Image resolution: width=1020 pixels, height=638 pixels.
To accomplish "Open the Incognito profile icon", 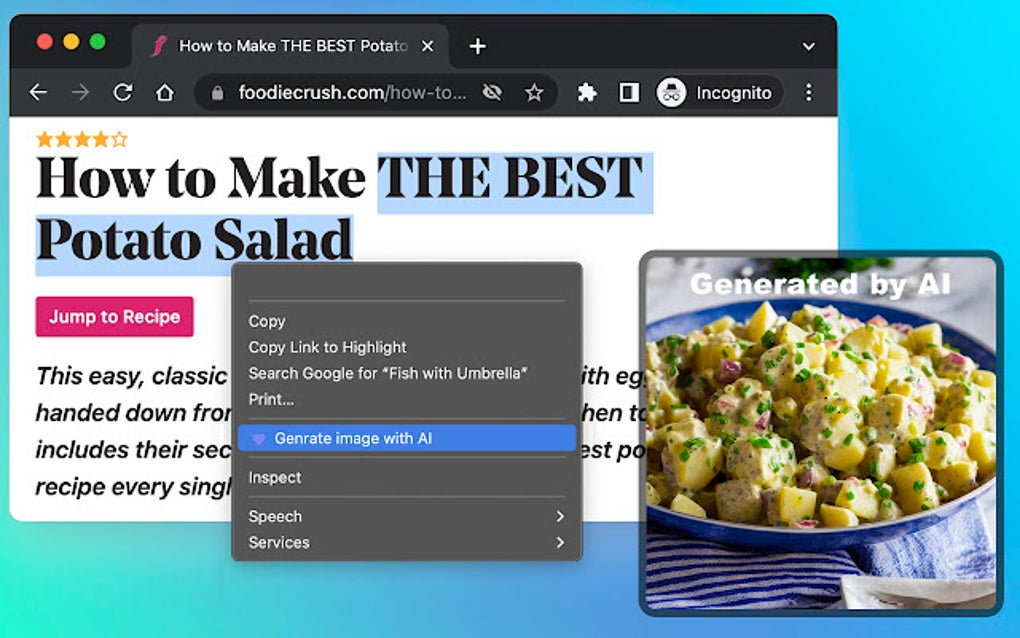I will 672,92.
